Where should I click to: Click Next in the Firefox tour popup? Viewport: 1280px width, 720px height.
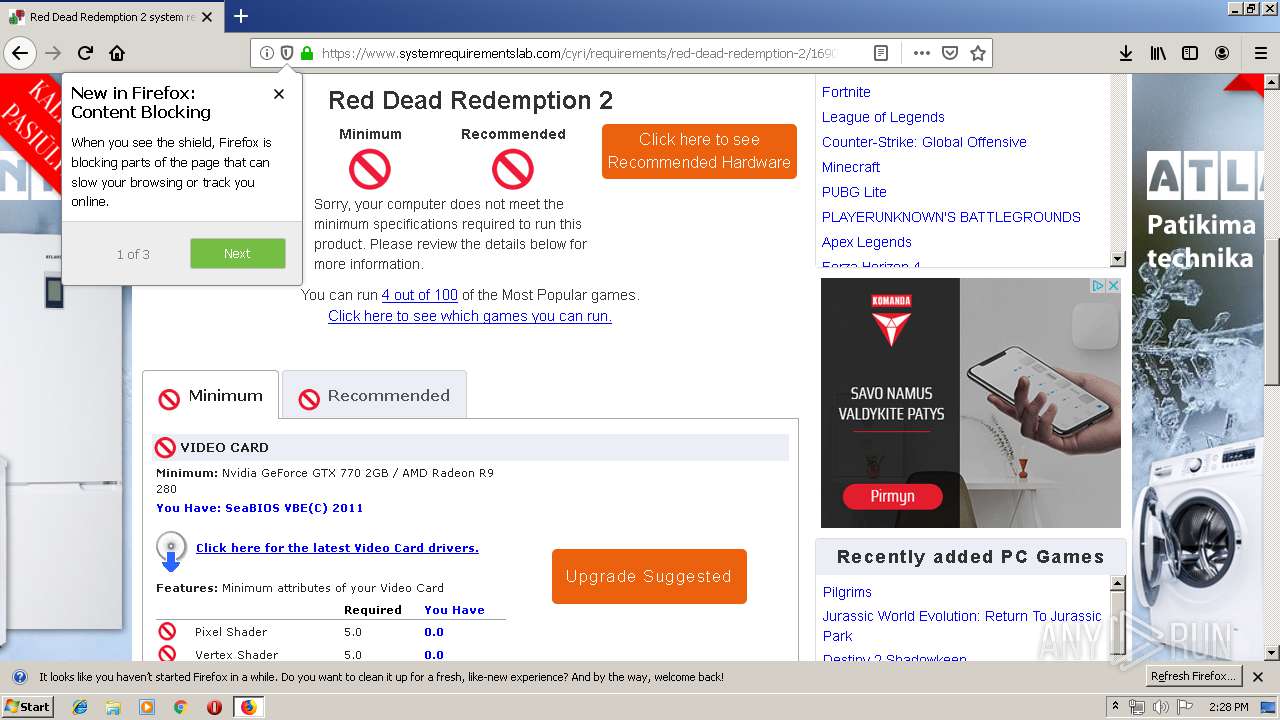click(x=237, y=253)
